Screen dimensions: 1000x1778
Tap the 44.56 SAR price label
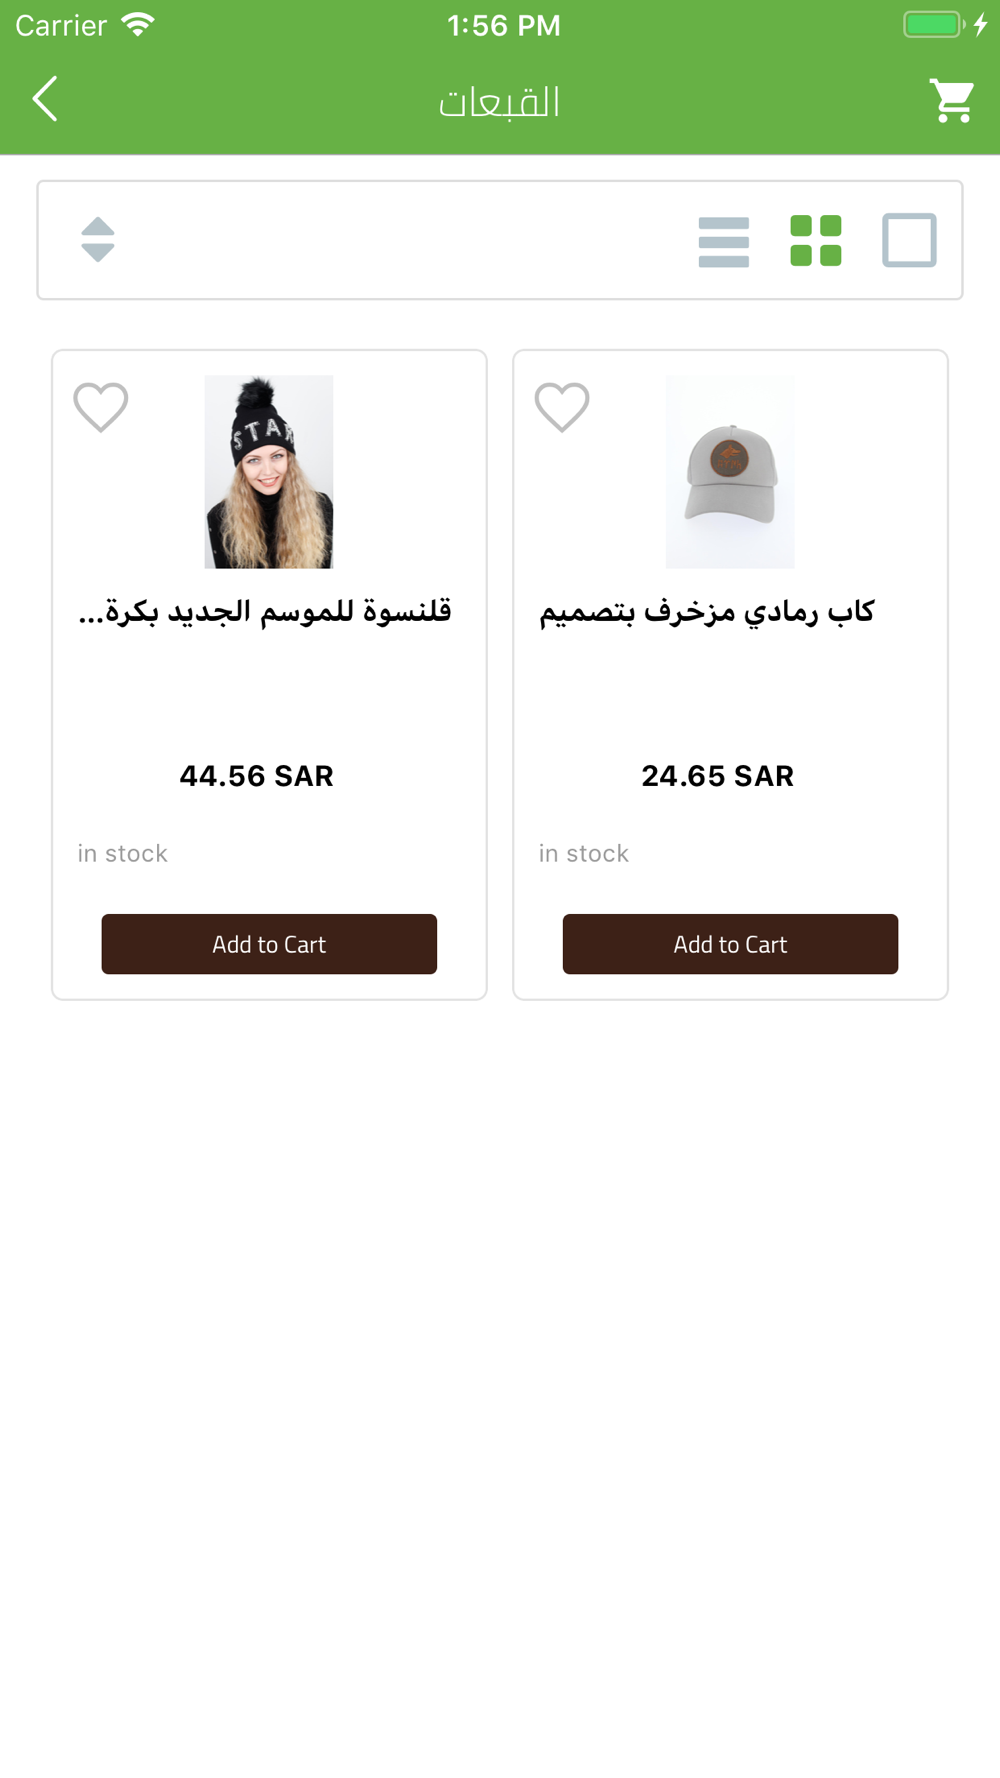pos(256,776)
